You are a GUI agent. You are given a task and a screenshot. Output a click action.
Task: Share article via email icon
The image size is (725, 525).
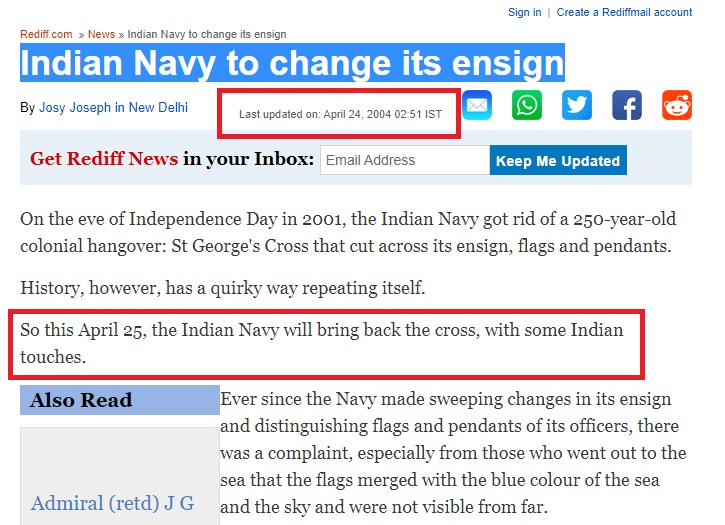coord(477,105)
